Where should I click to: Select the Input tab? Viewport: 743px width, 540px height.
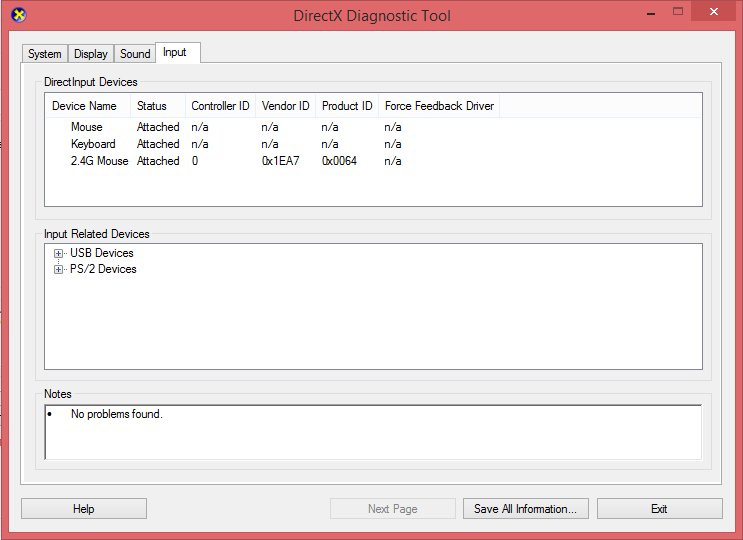click(175, 53)
